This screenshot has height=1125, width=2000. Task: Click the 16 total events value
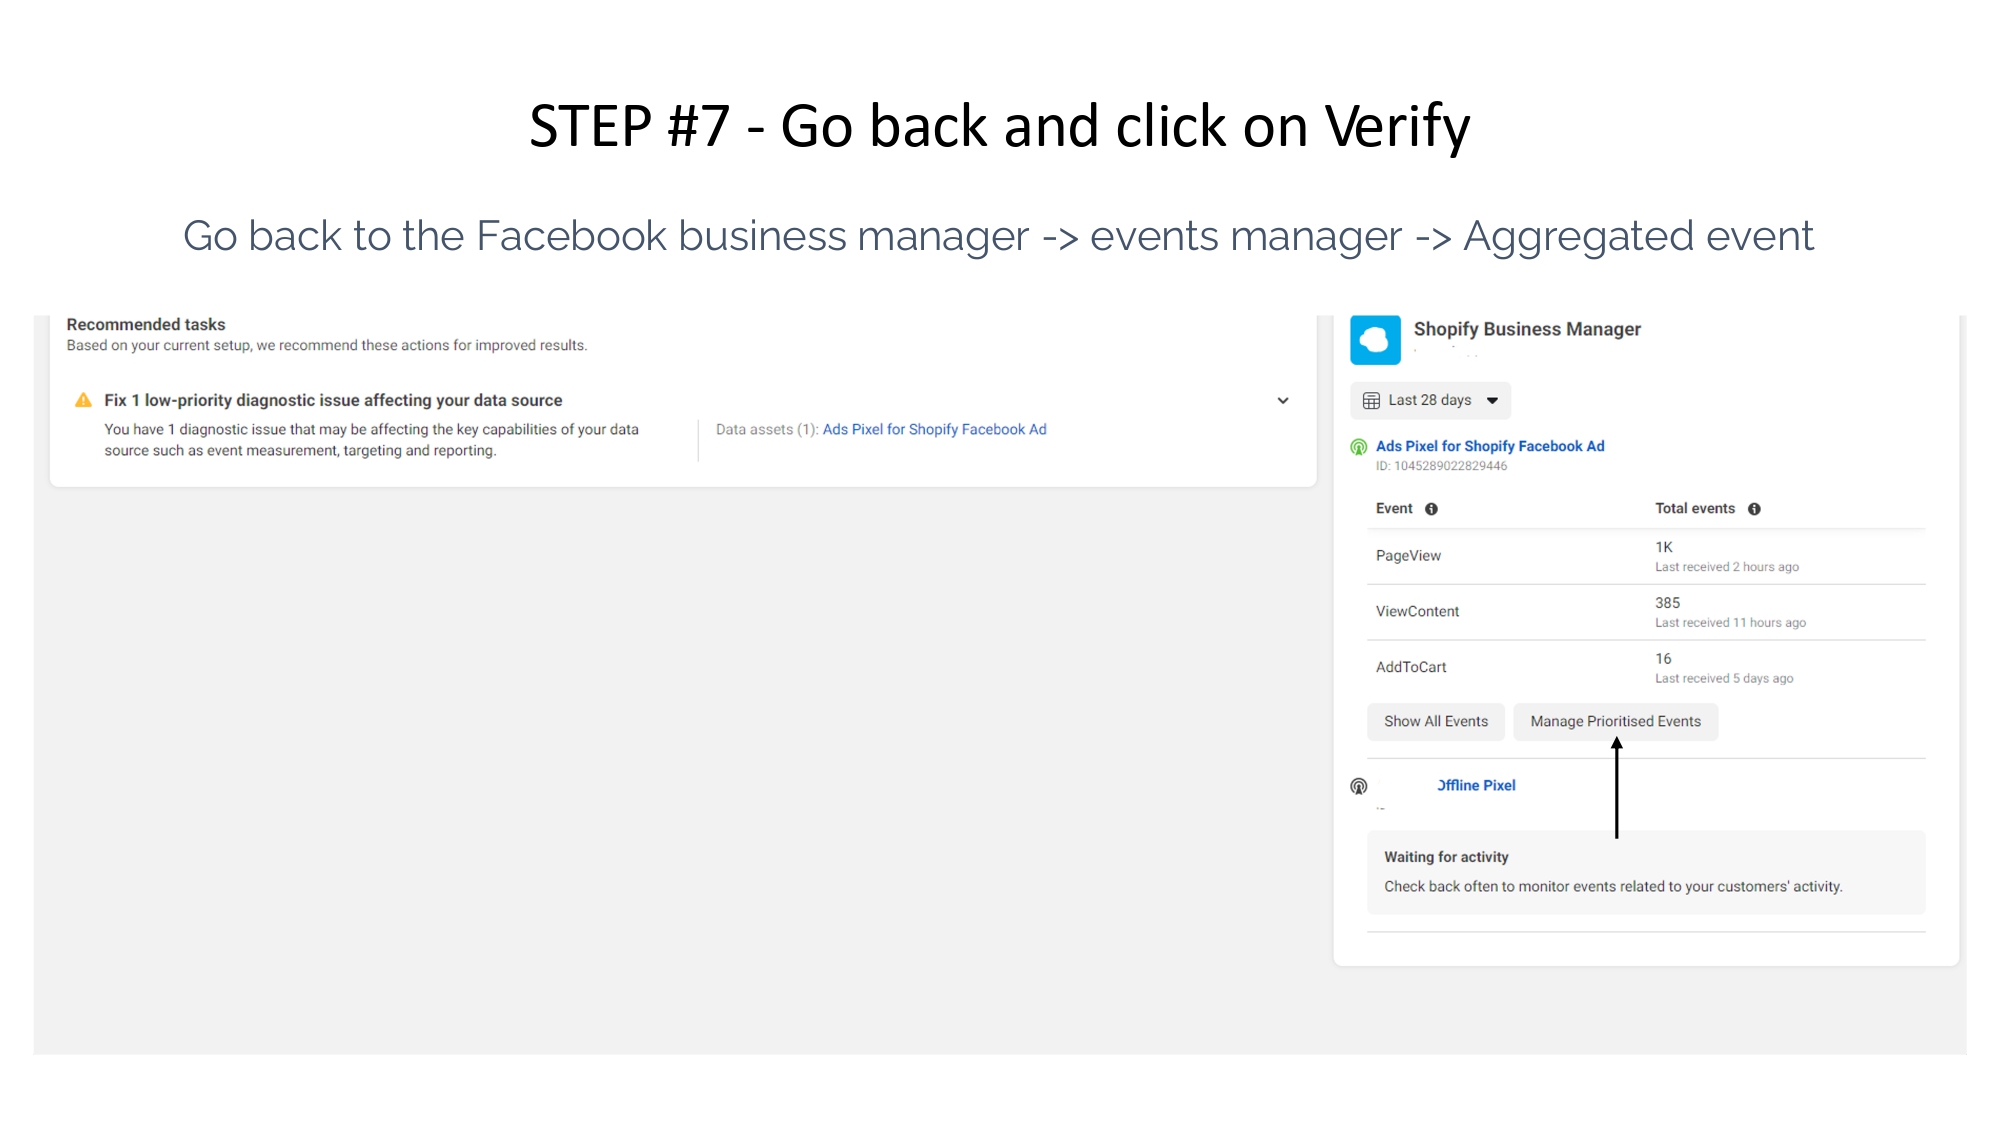[1664, 659]
